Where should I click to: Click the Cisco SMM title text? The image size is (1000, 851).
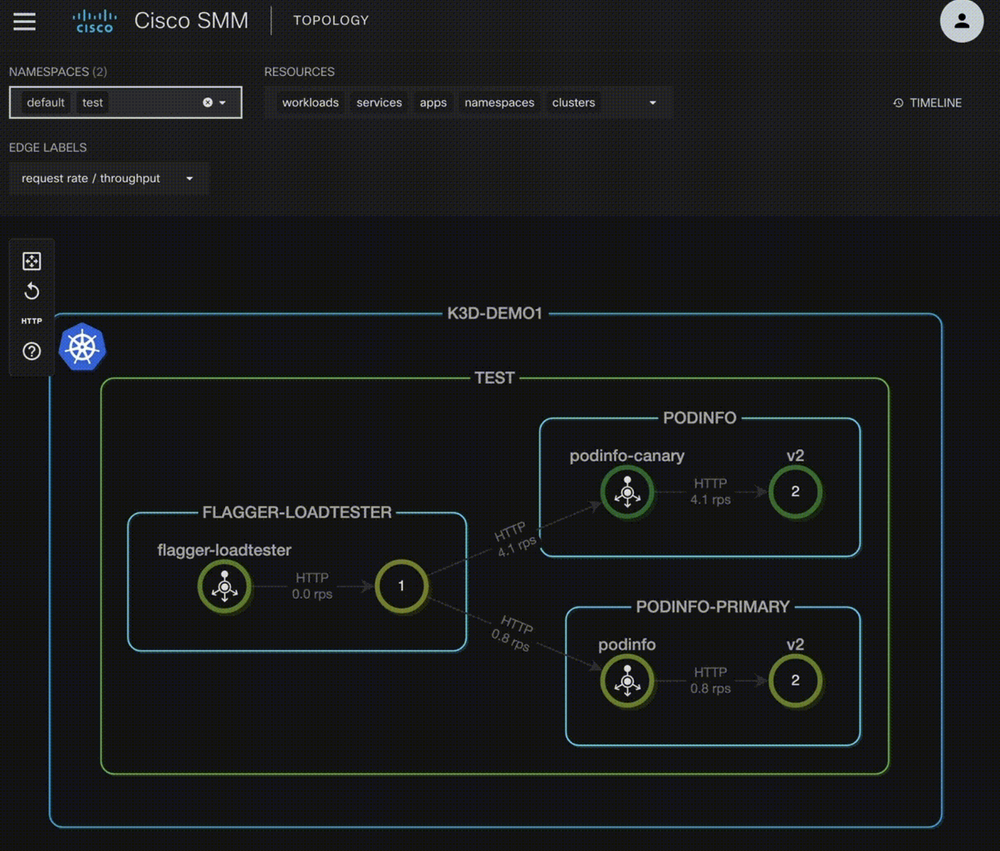tap(191, 20)
